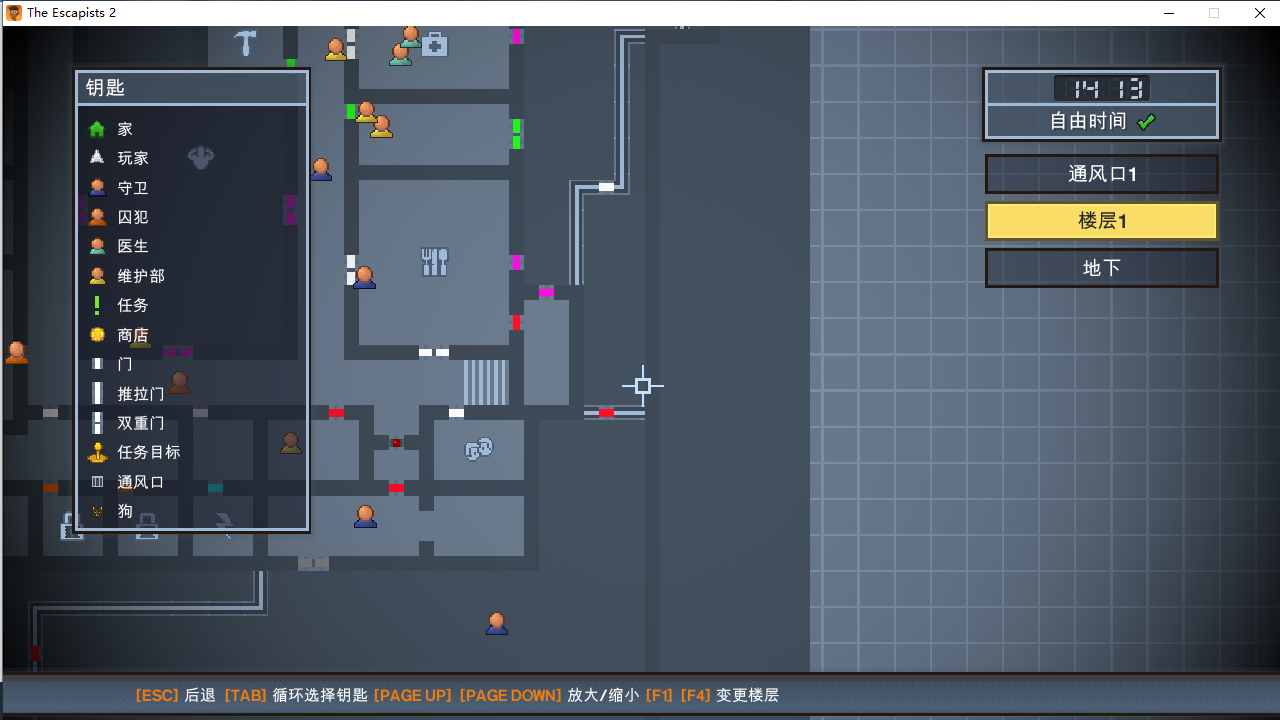This screenshot has height=720, width=1280.
Task: Click the 守卫 legend entry text
Action: 133,187
